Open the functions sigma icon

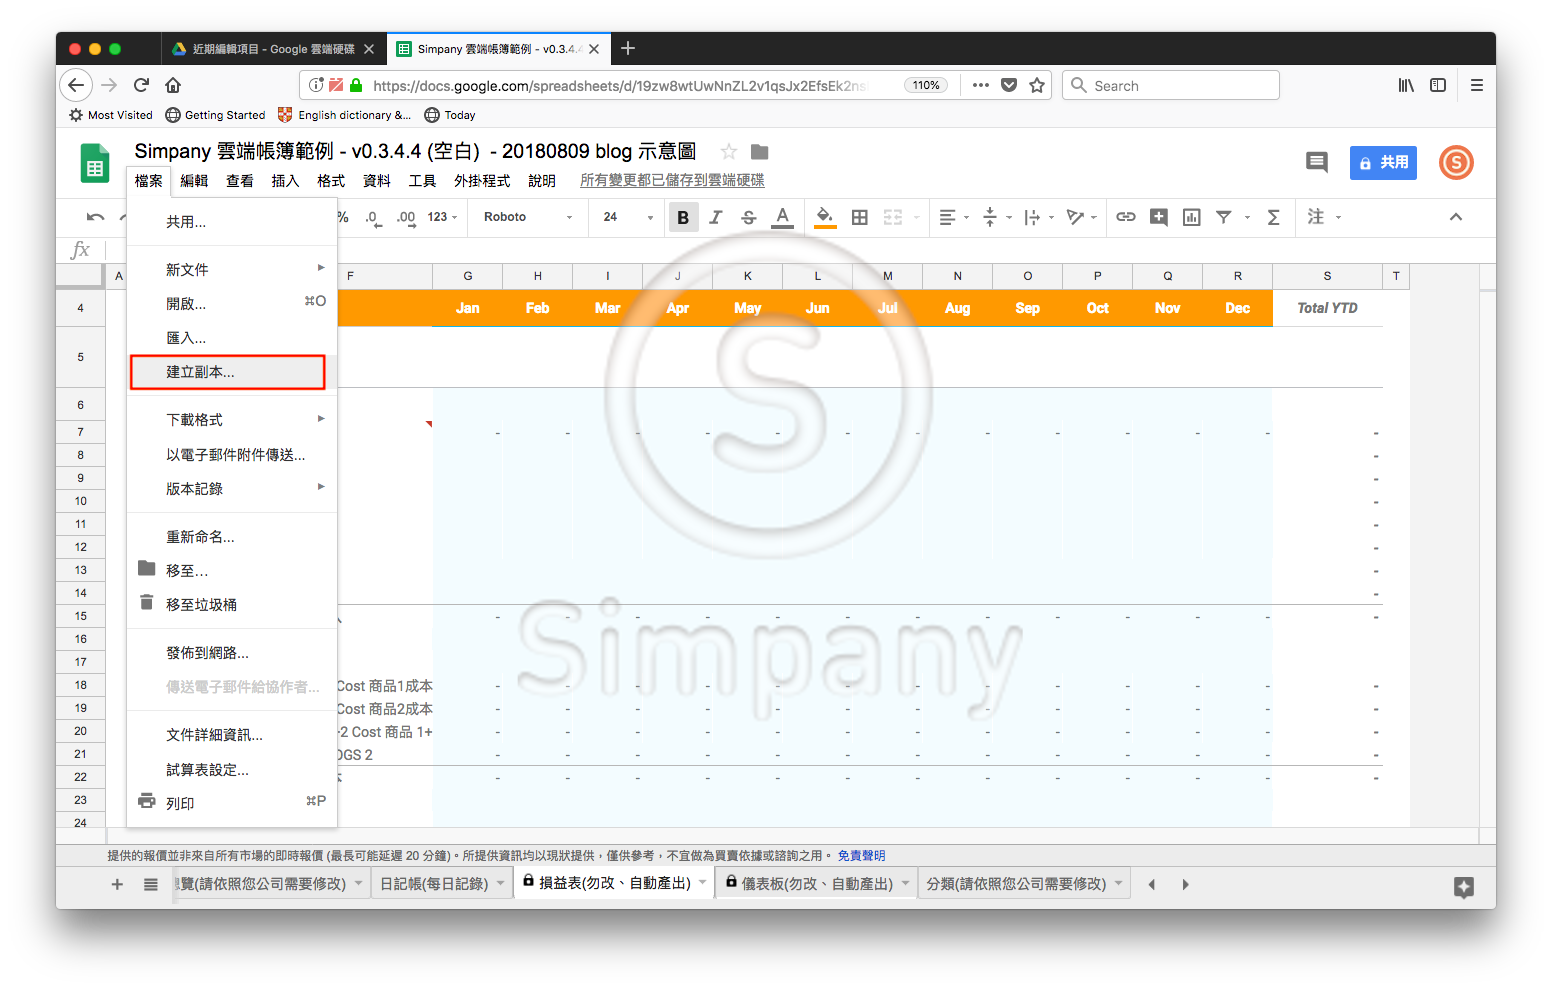click(x=1273, y=217)
